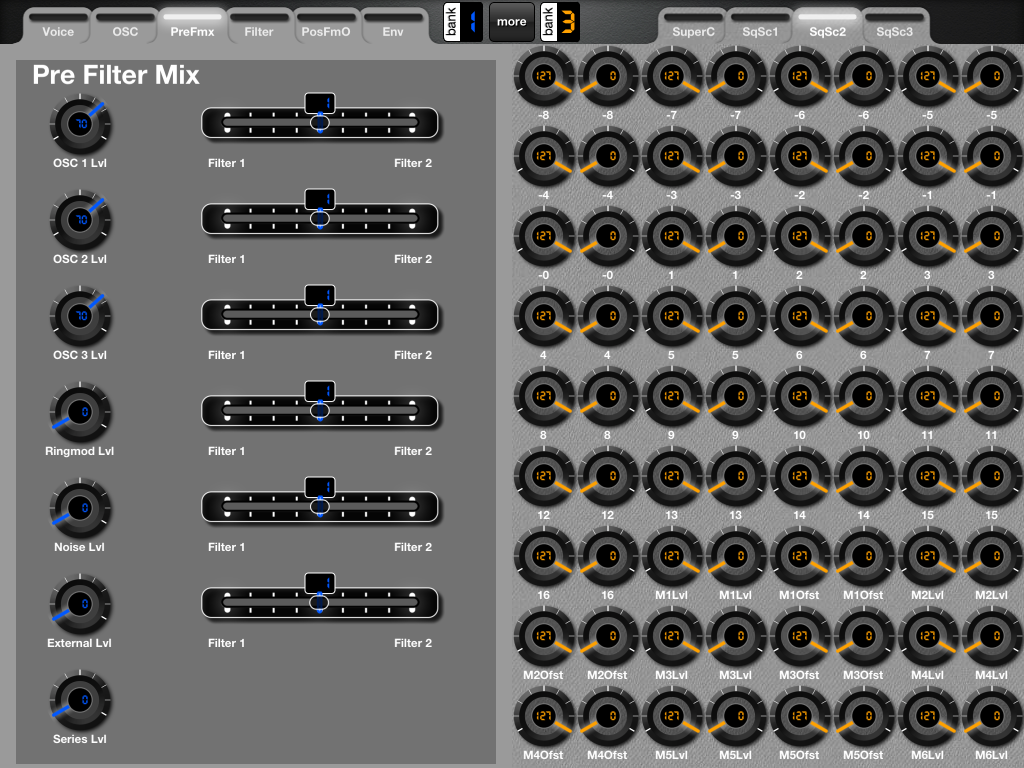This screenshot has height=768, width=1024.
Task: Click the step 12 knob showing 0
Action: (607, 476)
